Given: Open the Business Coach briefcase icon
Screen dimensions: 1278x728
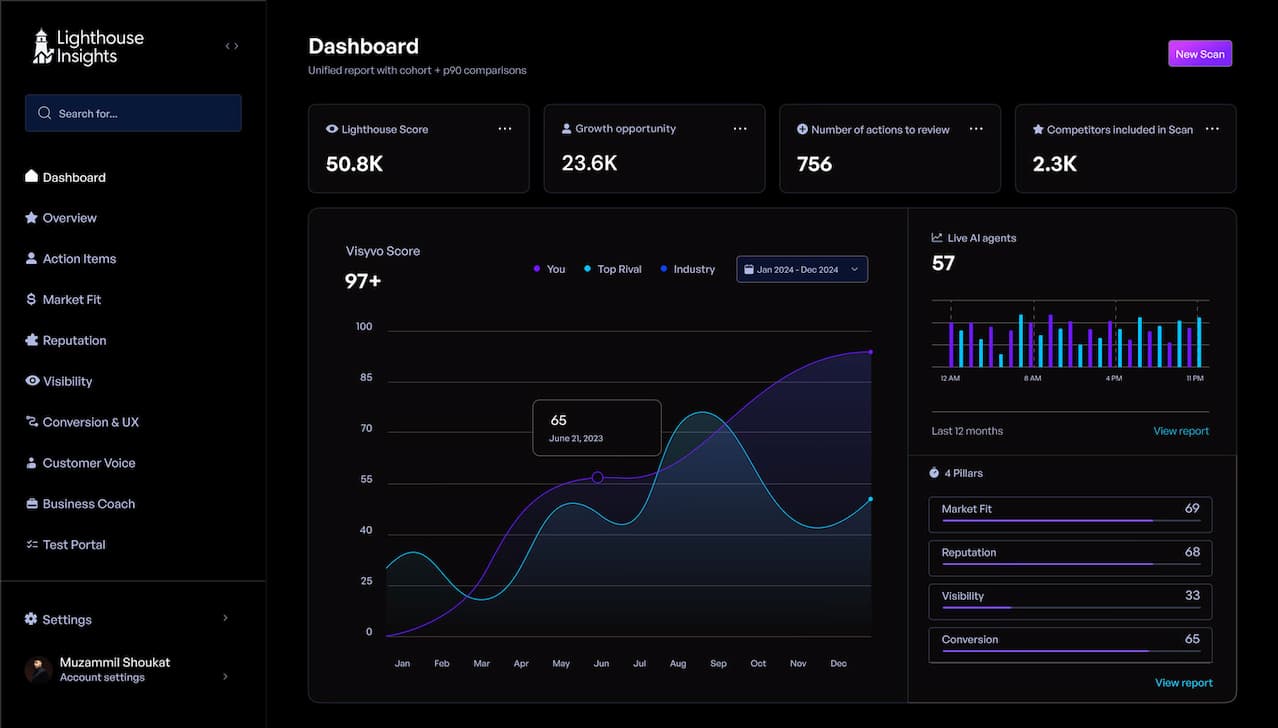Looking at the screenshot, I should pos(31,503).
